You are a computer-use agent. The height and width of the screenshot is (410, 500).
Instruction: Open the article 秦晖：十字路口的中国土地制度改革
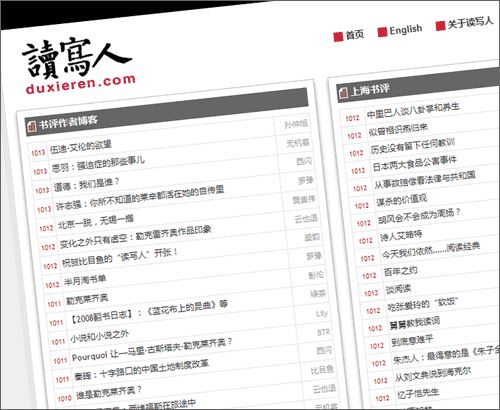pyautogui.click(x=141, y=369)
